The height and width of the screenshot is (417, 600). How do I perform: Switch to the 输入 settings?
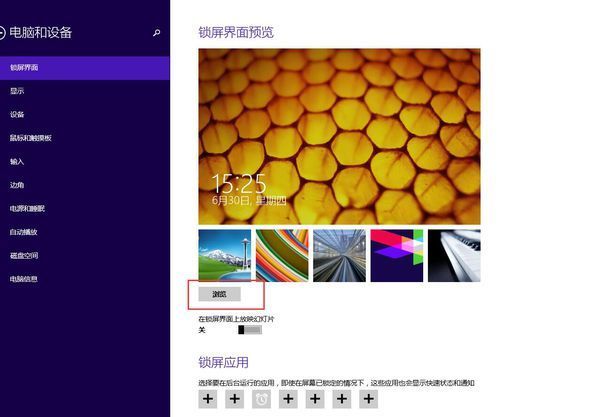point(85,161)
